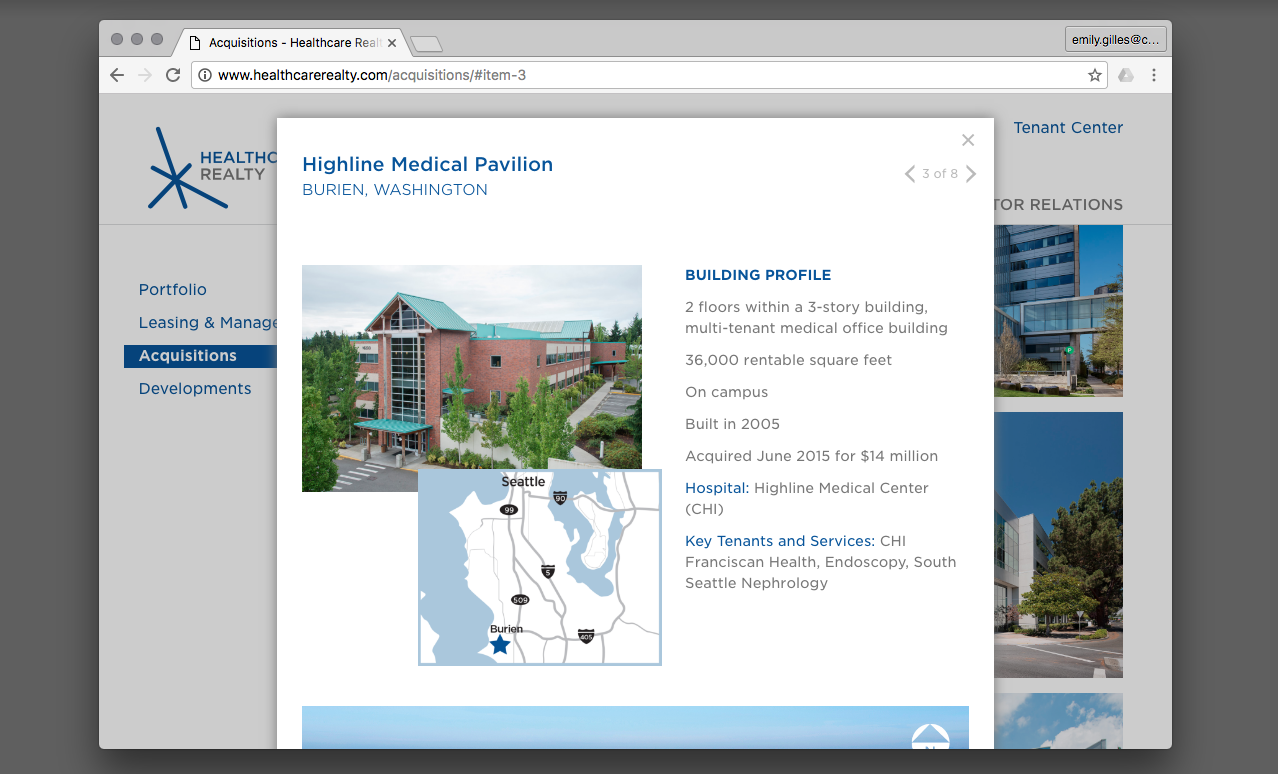Open the Investor Relations nav item

coord(1058,205)
